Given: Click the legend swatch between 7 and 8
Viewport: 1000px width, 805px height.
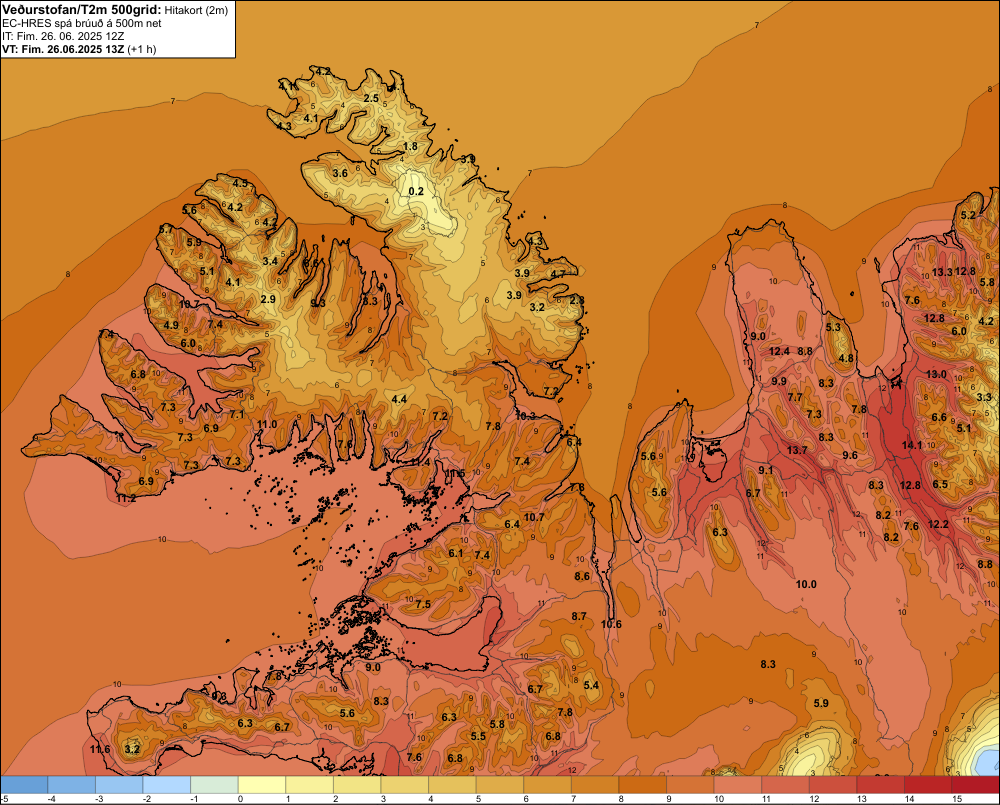Looking at the screenshot, I should [594, 785].
